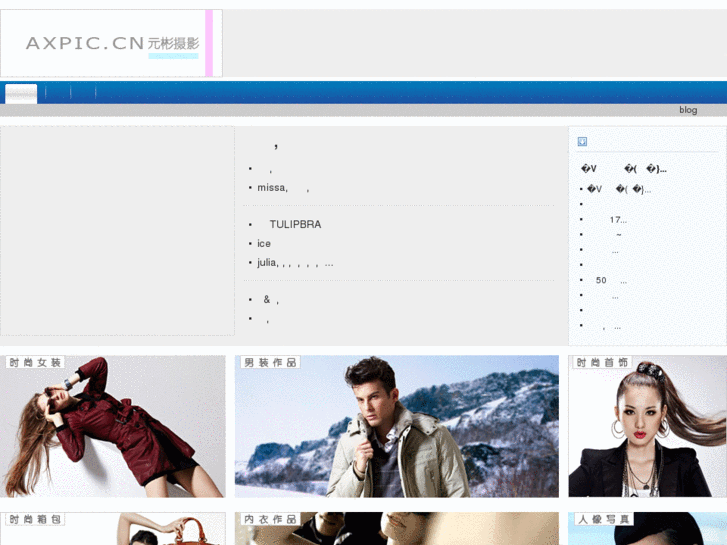Open the 时尚首饰 ponytail model thumbnail
Image resolution: width=727 pixels, height=545 pixels.
pyautogui.click(x=648, y=426)
